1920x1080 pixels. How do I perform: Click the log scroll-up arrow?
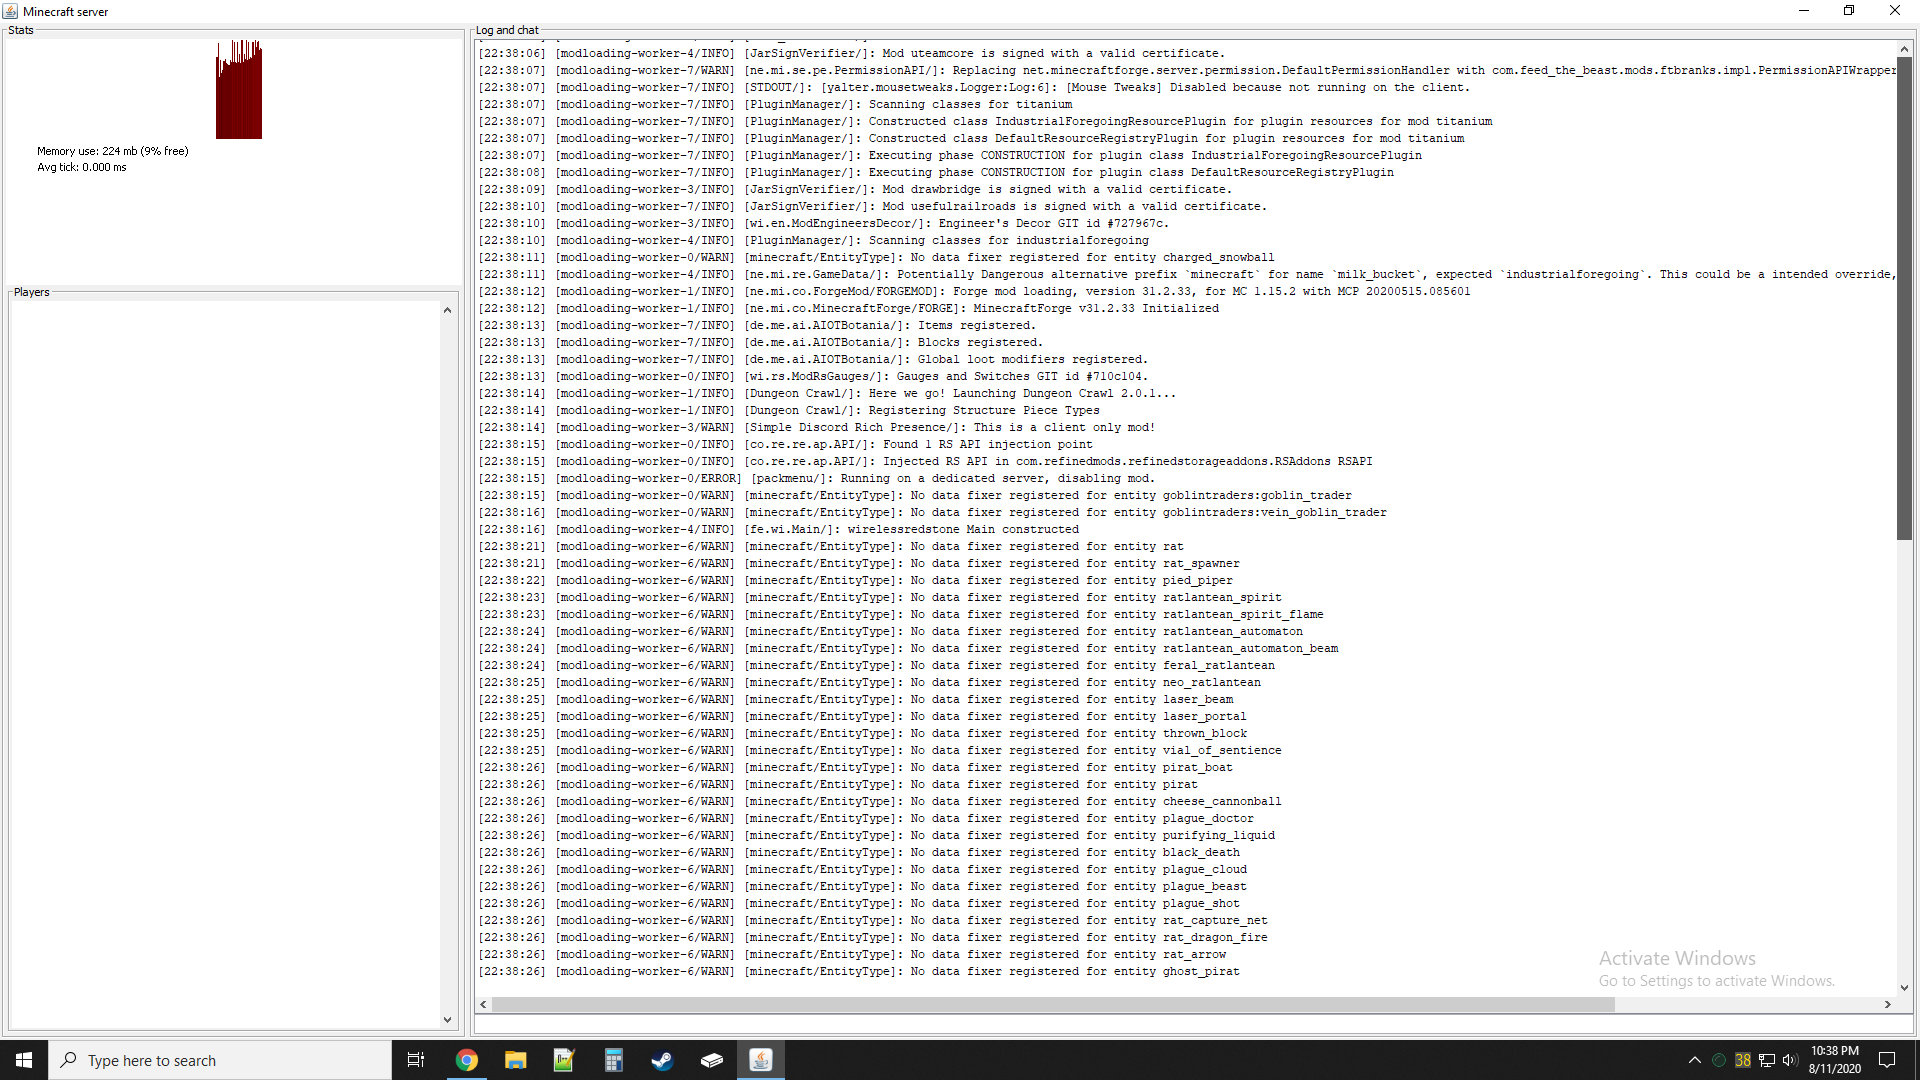pyautogui.click(x=1904, y=48)
